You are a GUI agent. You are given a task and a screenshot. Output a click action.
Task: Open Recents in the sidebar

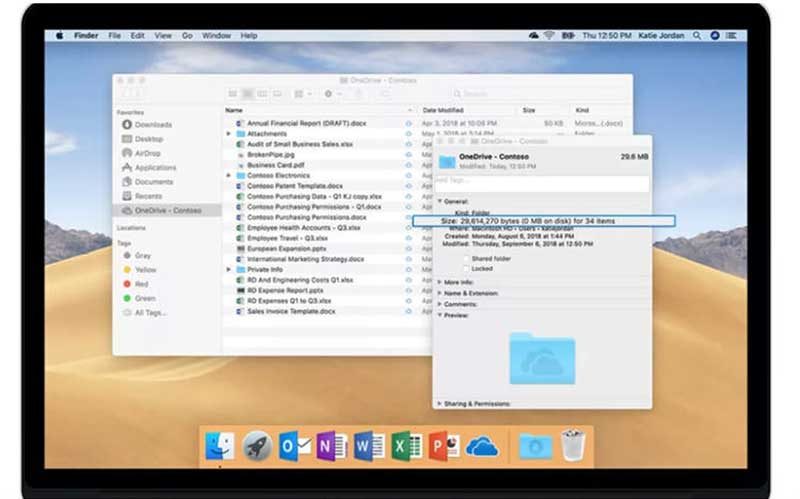(142, 196)
